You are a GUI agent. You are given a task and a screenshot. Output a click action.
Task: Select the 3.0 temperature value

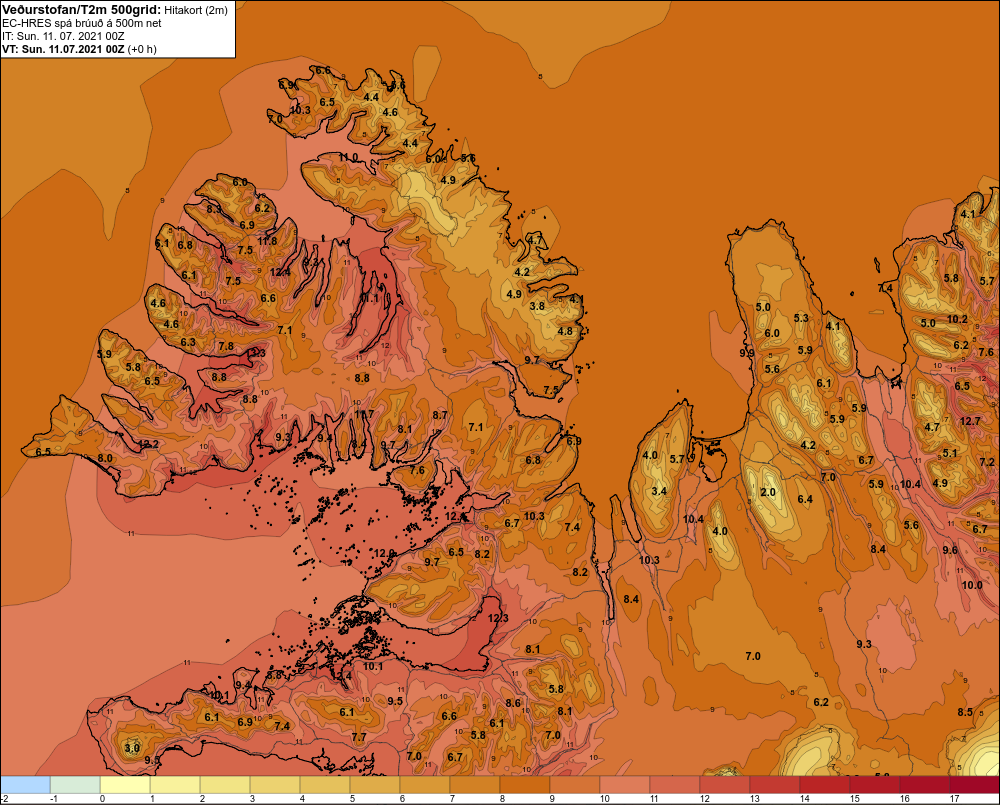131,748
